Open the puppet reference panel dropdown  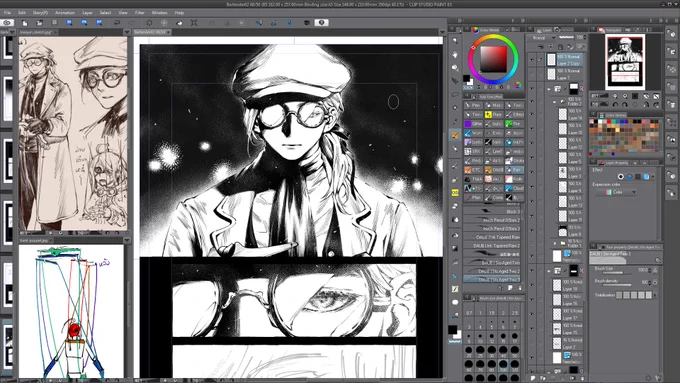point(127,240)
